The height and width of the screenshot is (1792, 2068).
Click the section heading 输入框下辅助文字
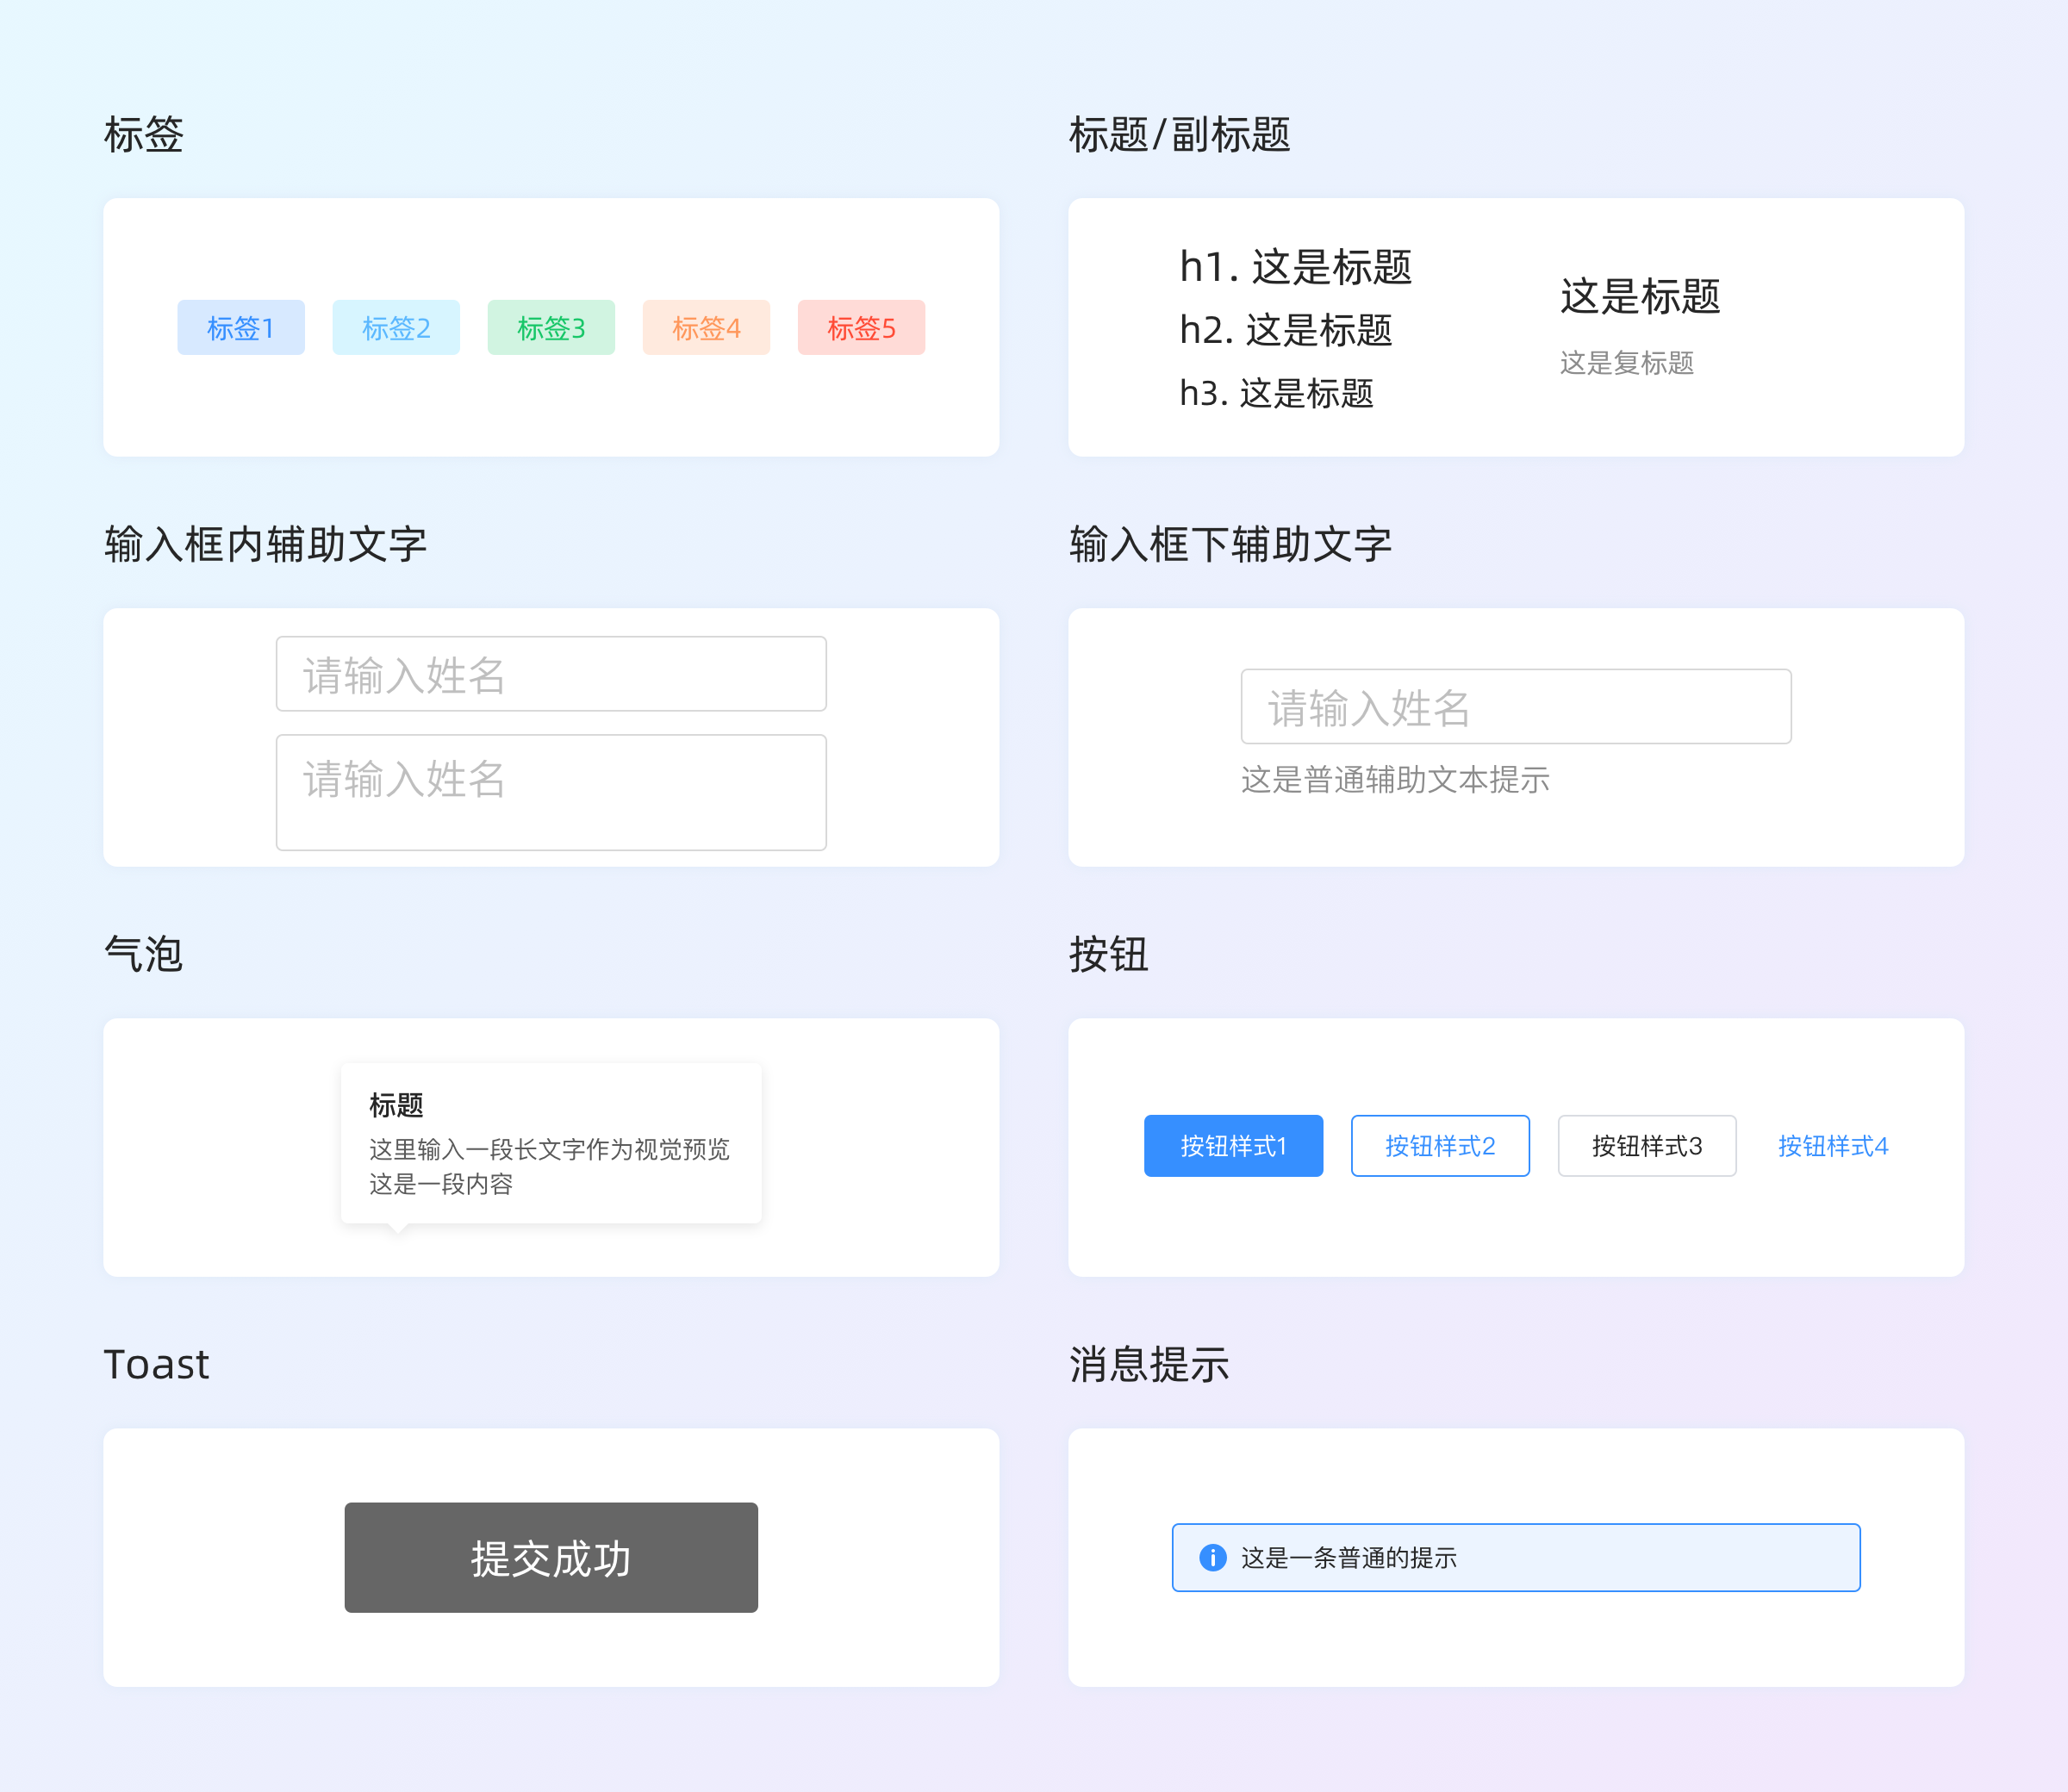point(1230,544)
